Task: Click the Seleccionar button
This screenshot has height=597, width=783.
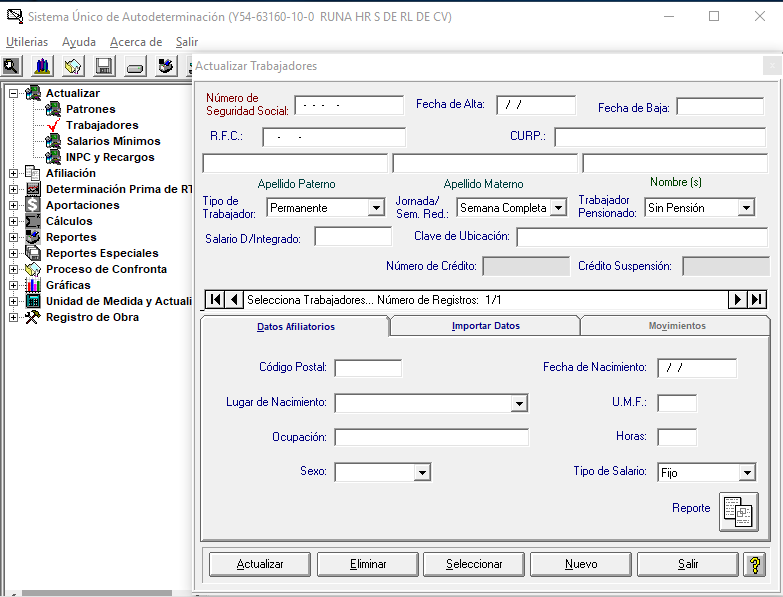Action: (474, 564)
